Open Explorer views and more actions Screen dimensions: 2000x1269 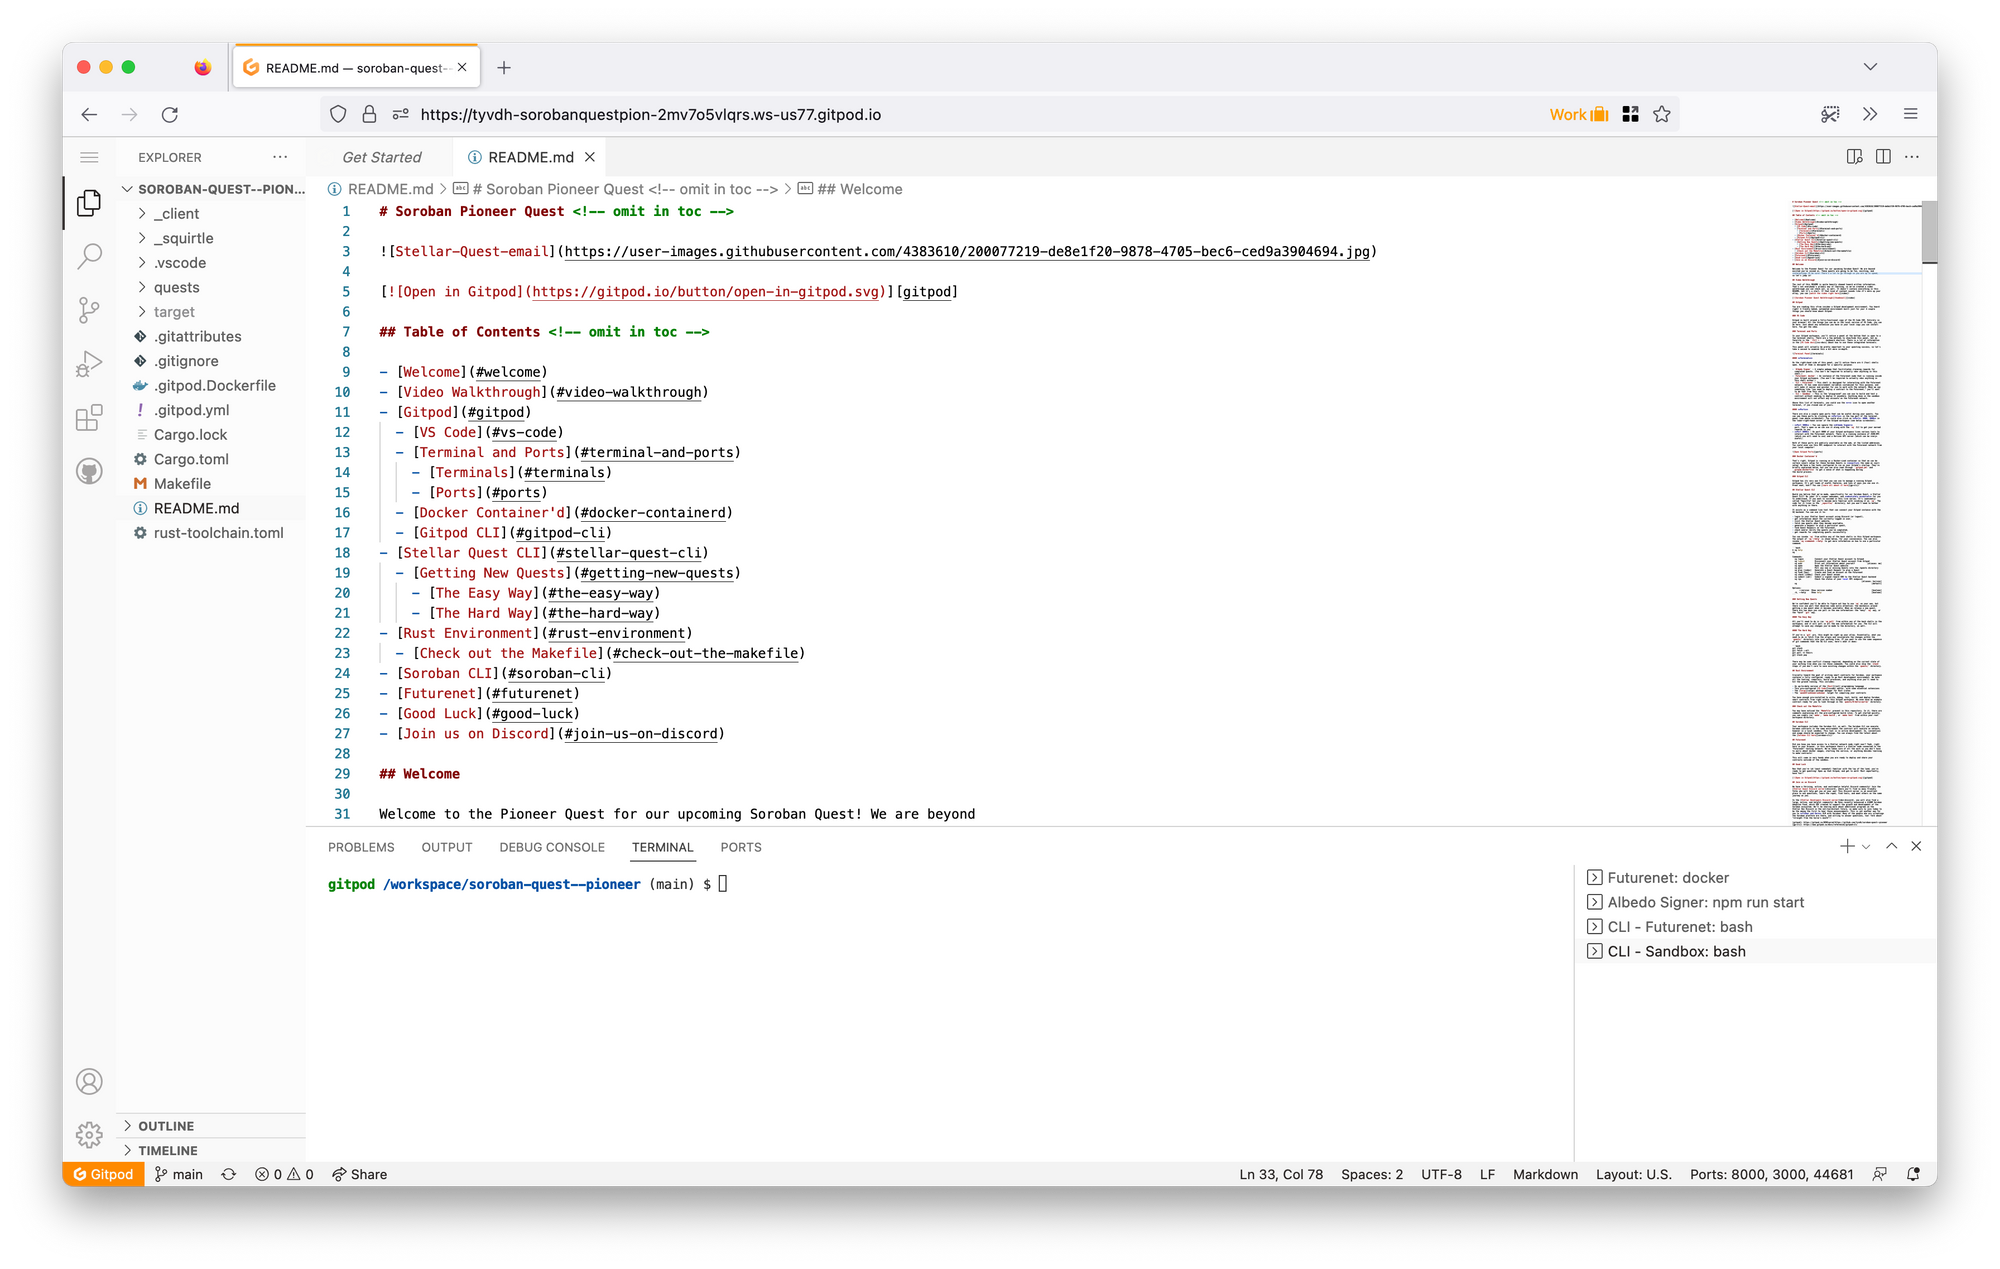pyautogui.click(x=280, y=157)
